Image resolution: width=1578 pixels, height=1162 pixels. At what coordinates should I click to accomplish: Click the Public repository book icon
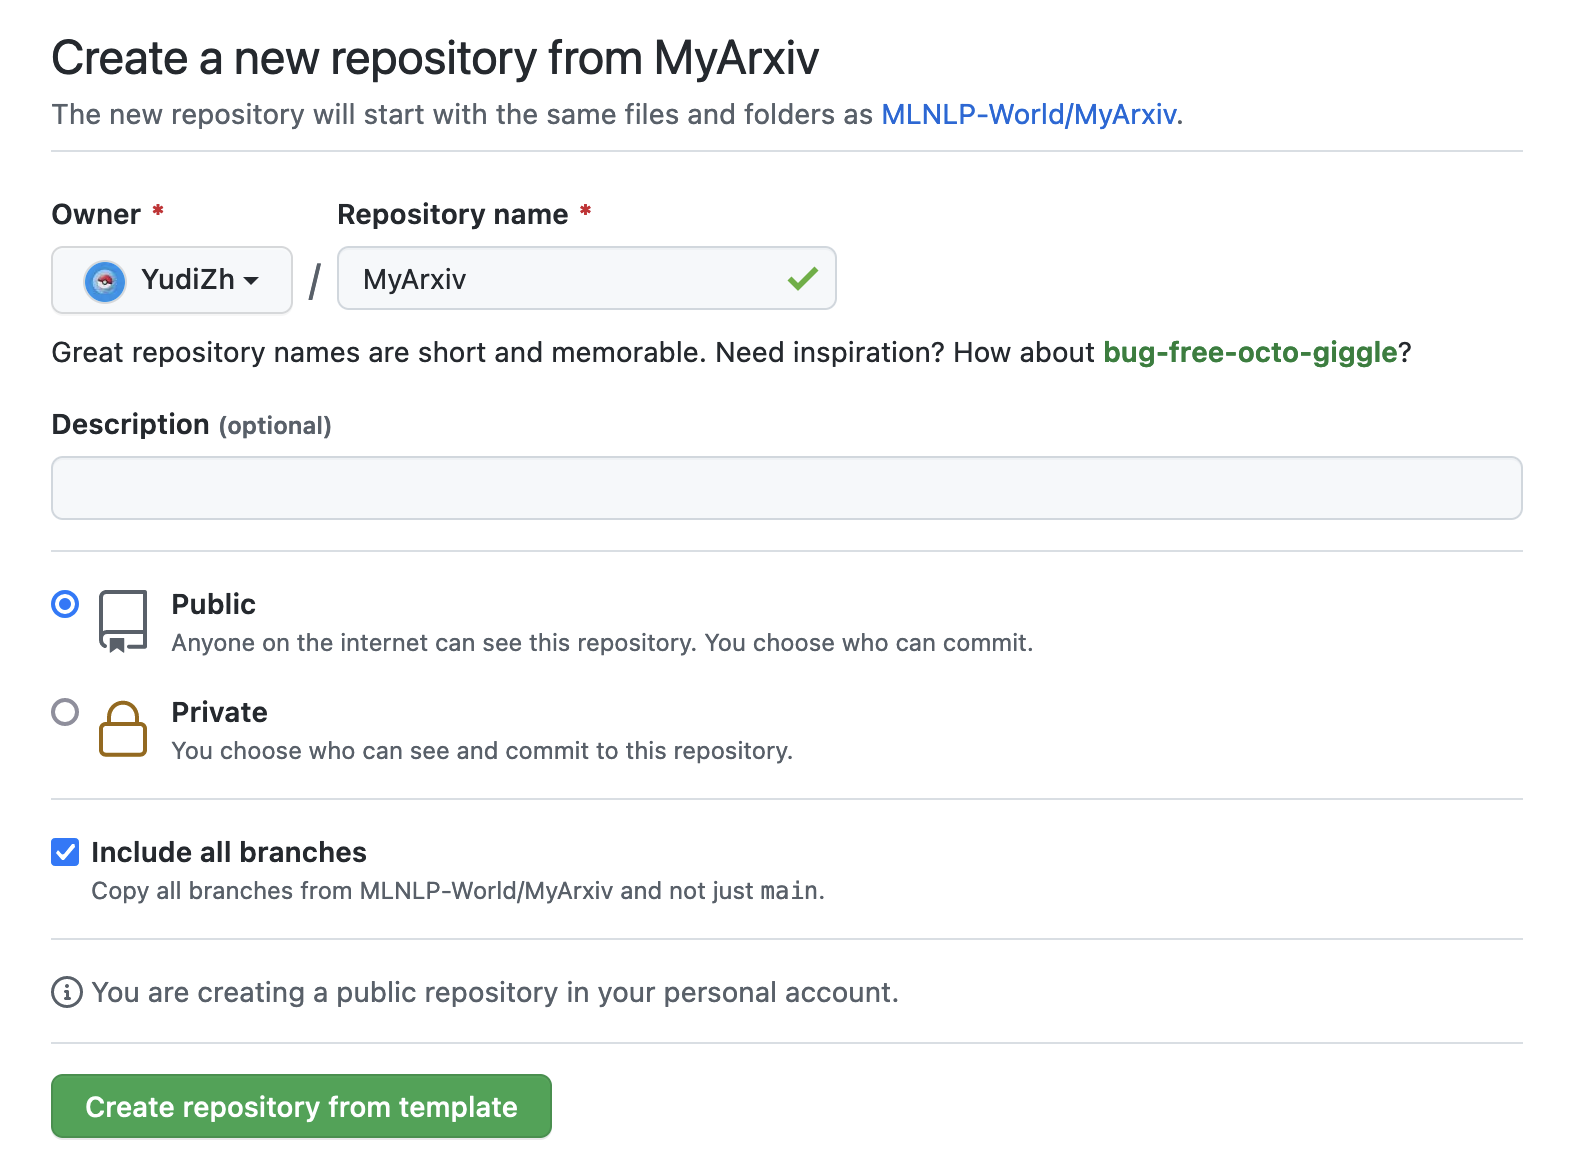(x=123, y=621)
